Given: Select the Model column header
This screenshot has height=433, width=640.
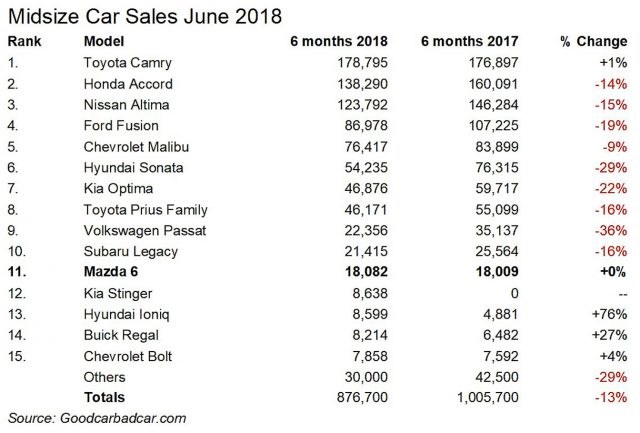Looking at the screenshot, I should point(103,44).
